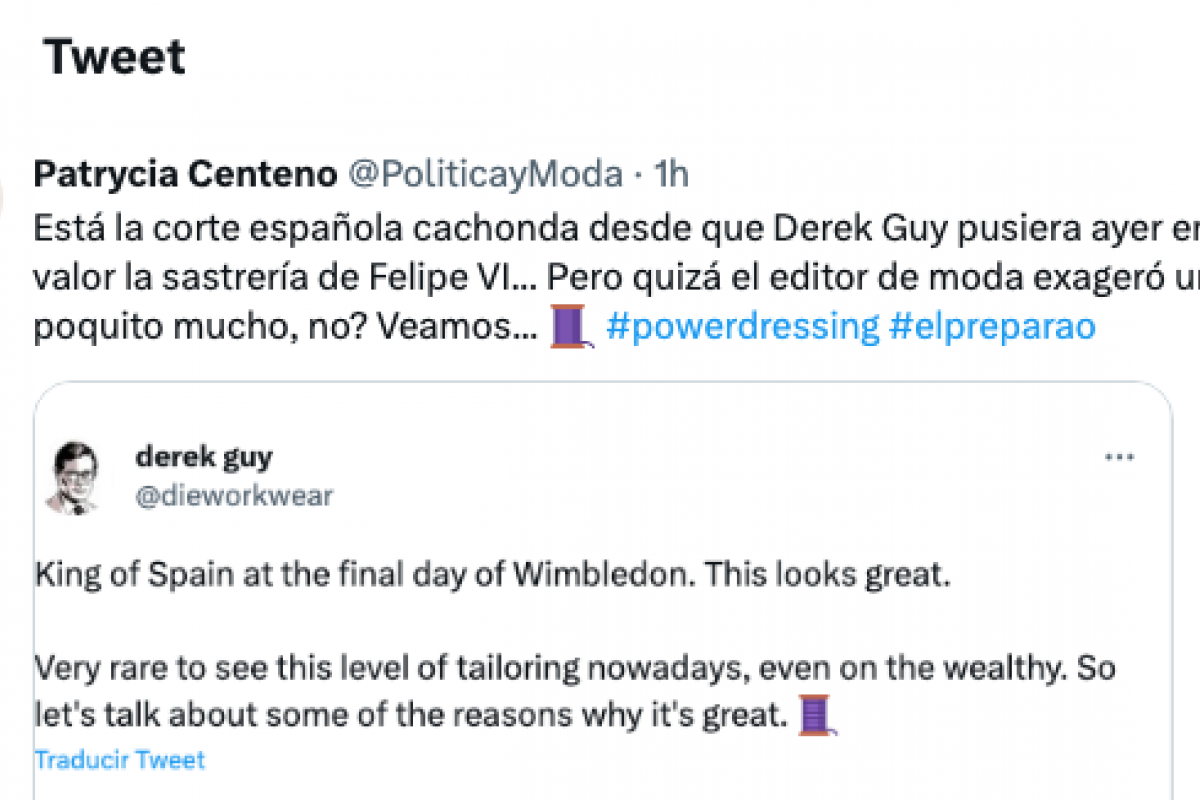Click derek guy's profile avatar
Image resolution: width=1200 pixels, height=800 pixels.
(71, 477)
